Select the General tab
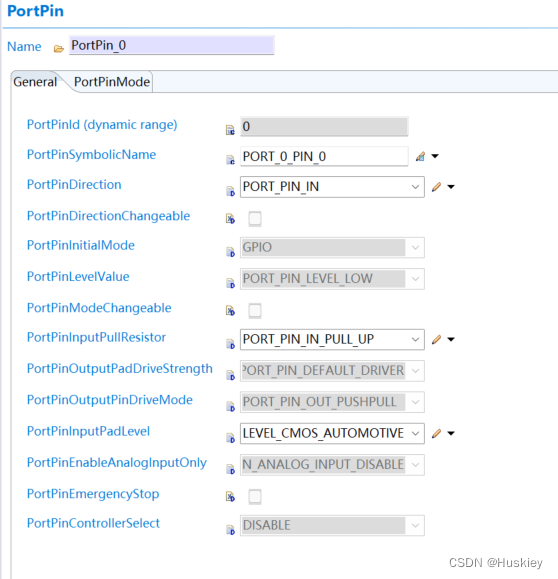Viewport: 558px width, 579px height. pos(35,82)
